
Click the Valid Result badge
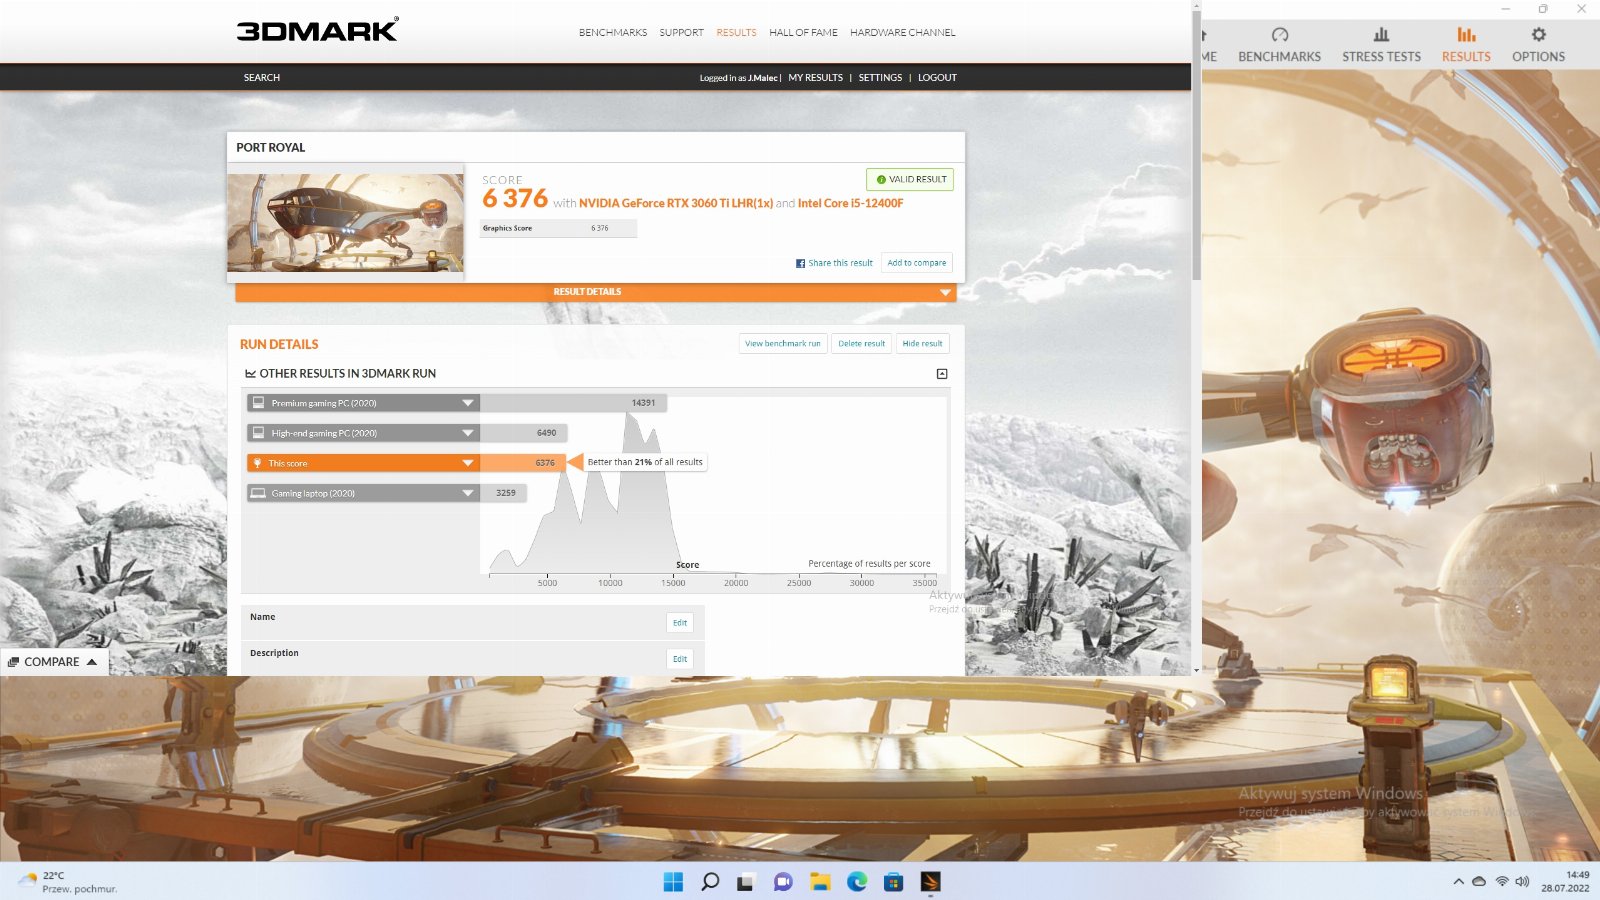[x=910, y=179]
